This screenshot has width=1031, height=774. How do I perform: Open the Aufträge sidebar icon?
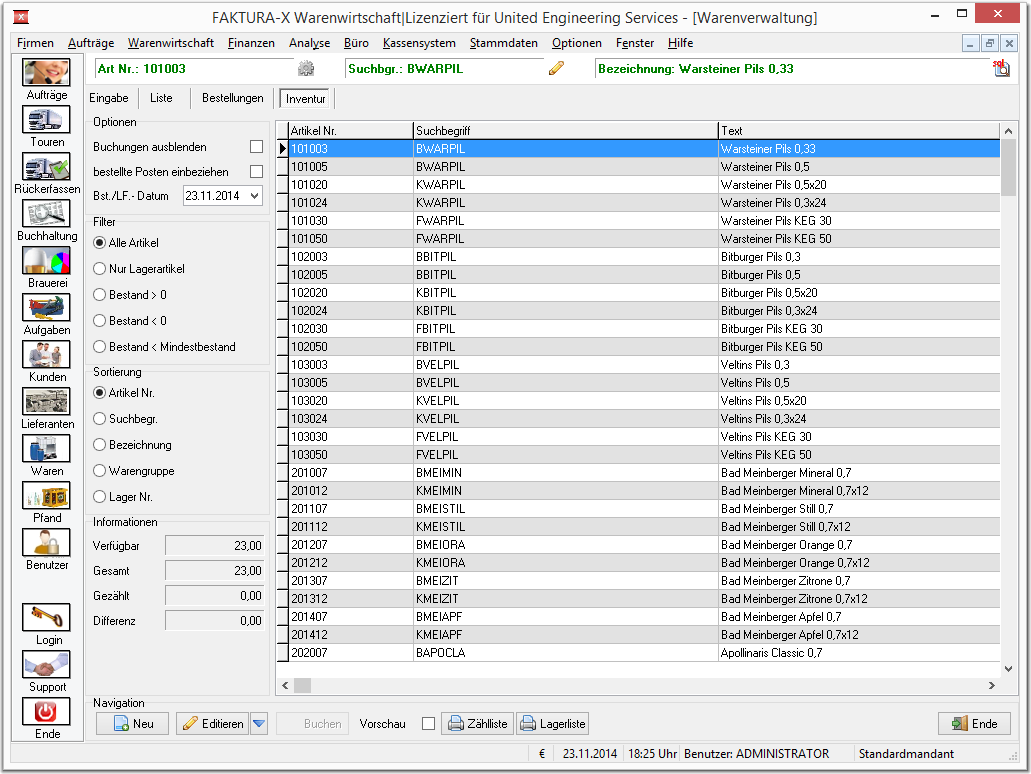tap(46, 72)
